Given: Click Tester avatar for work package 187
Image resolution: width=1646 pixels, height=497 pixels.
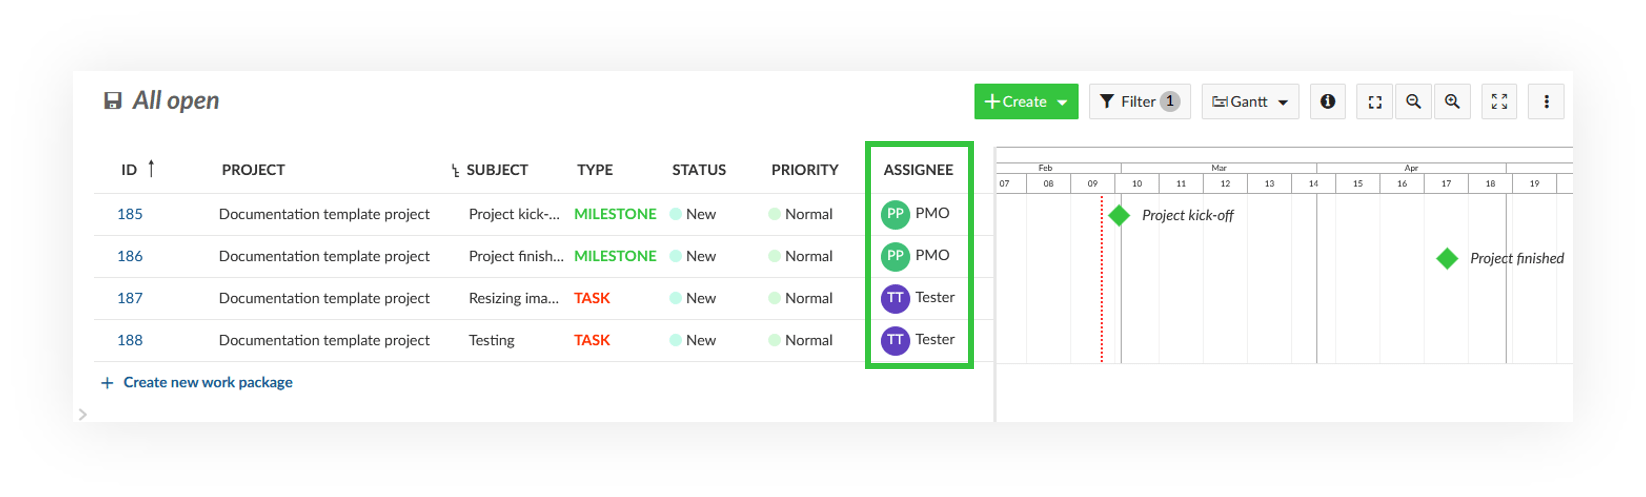Looking at the screenshot, I should pos(895,298).
